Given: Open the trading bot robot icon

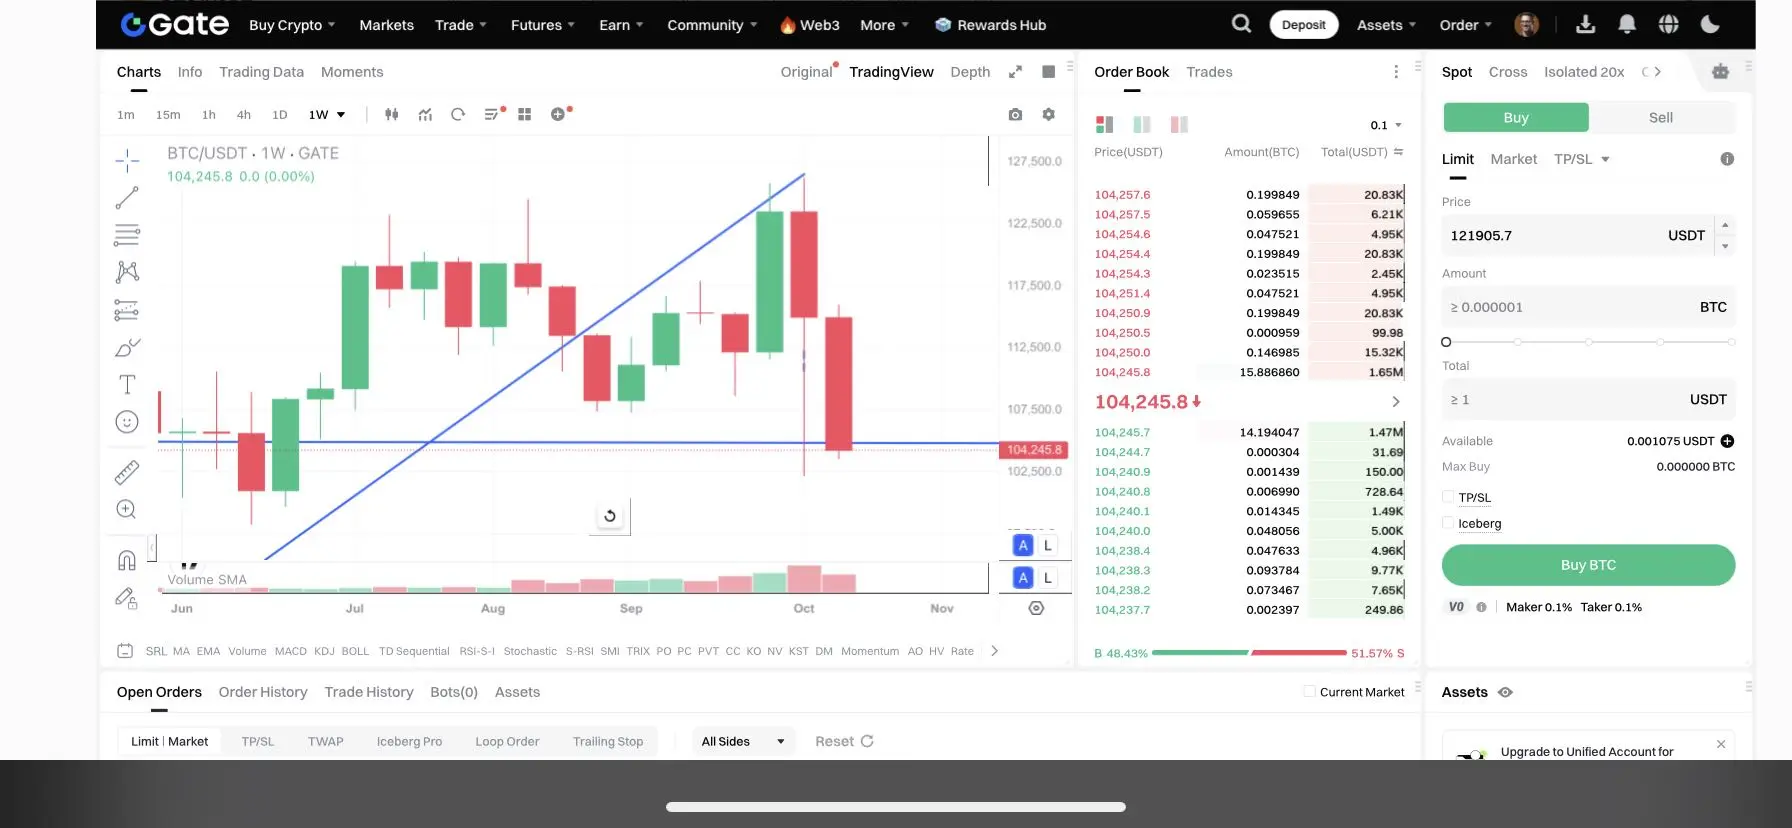Looking at the screenshot, I should point(1720,71).
